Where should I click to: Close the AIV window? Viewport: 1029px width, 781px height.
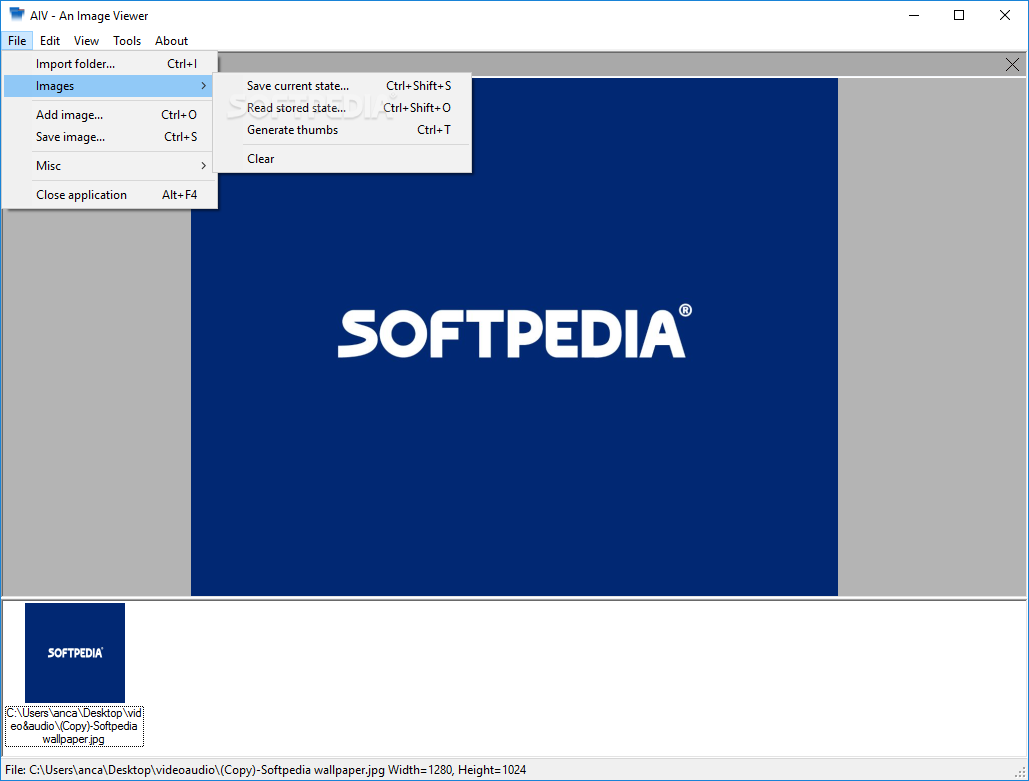coord(1005,15)
